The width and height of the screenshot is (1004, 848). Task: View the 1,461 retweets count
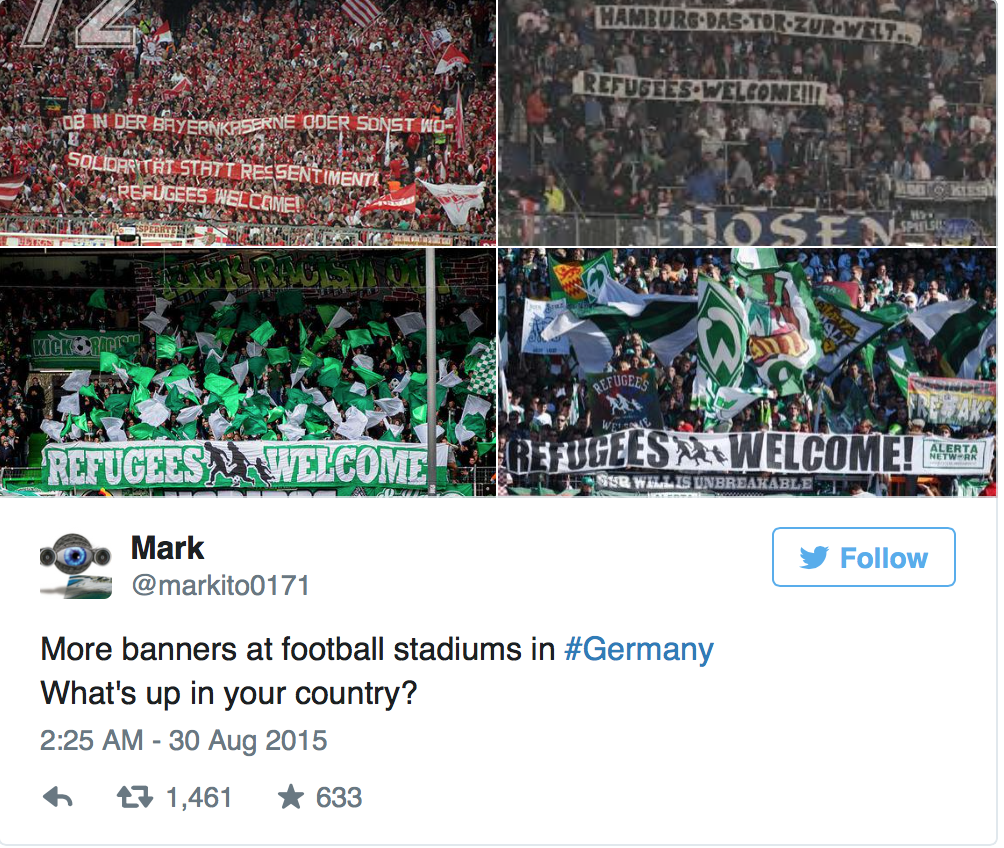(x=199, y=798)
